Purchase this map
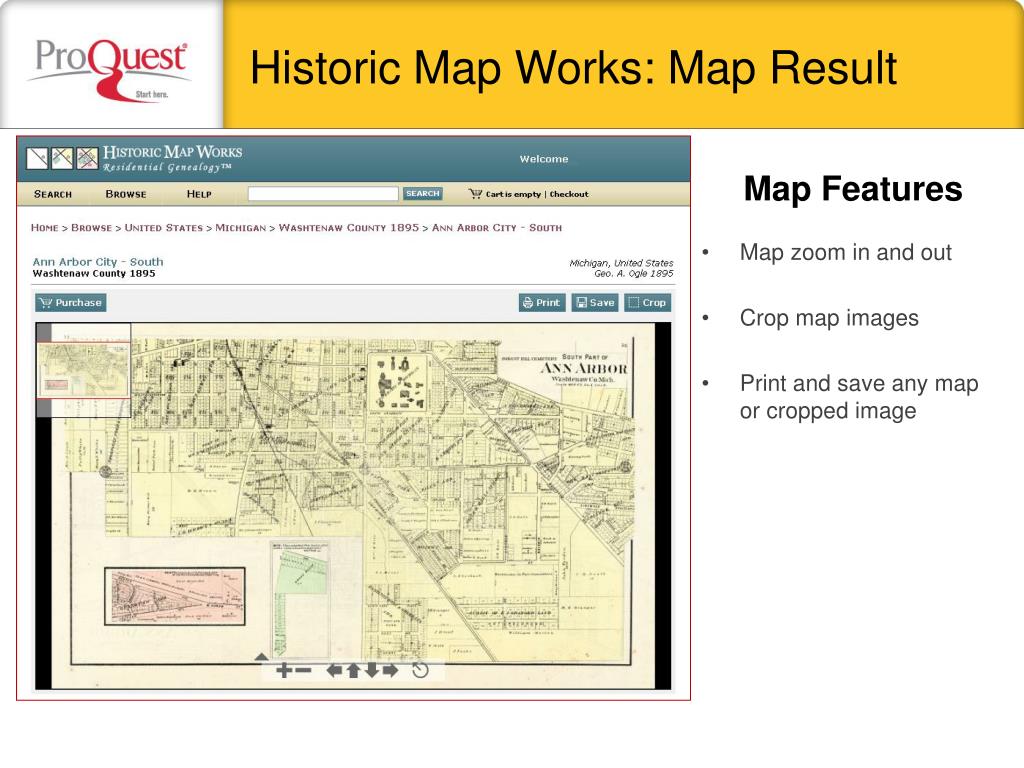1024x768 pixels. click(x=71, y=302)
